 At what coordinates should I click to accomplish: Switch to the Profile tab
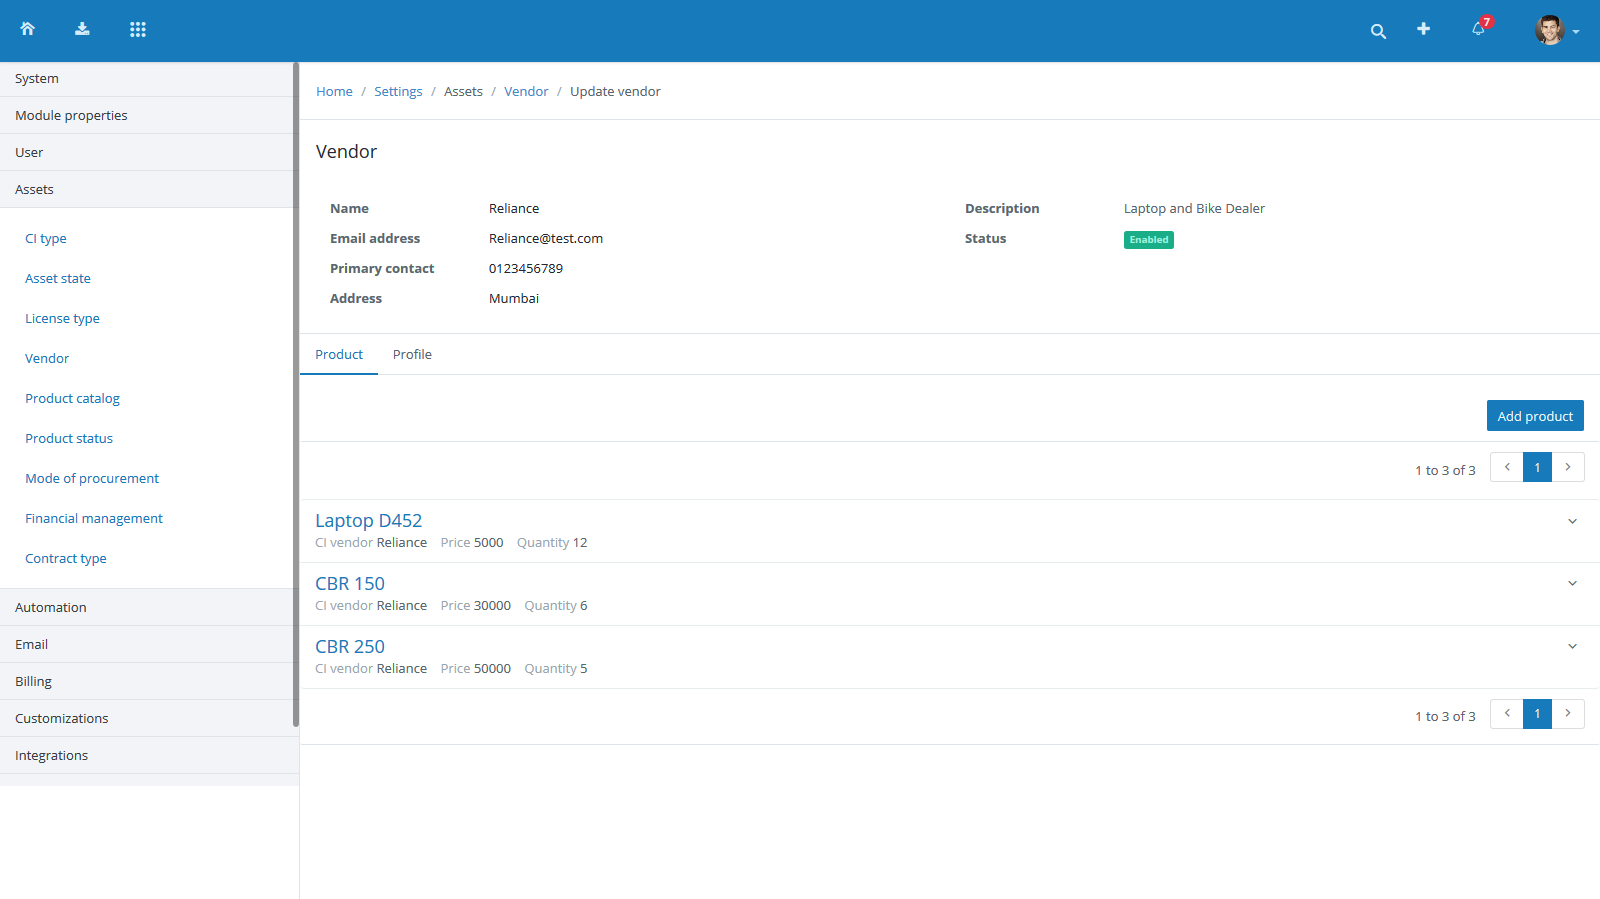click(x=412, y=355)
